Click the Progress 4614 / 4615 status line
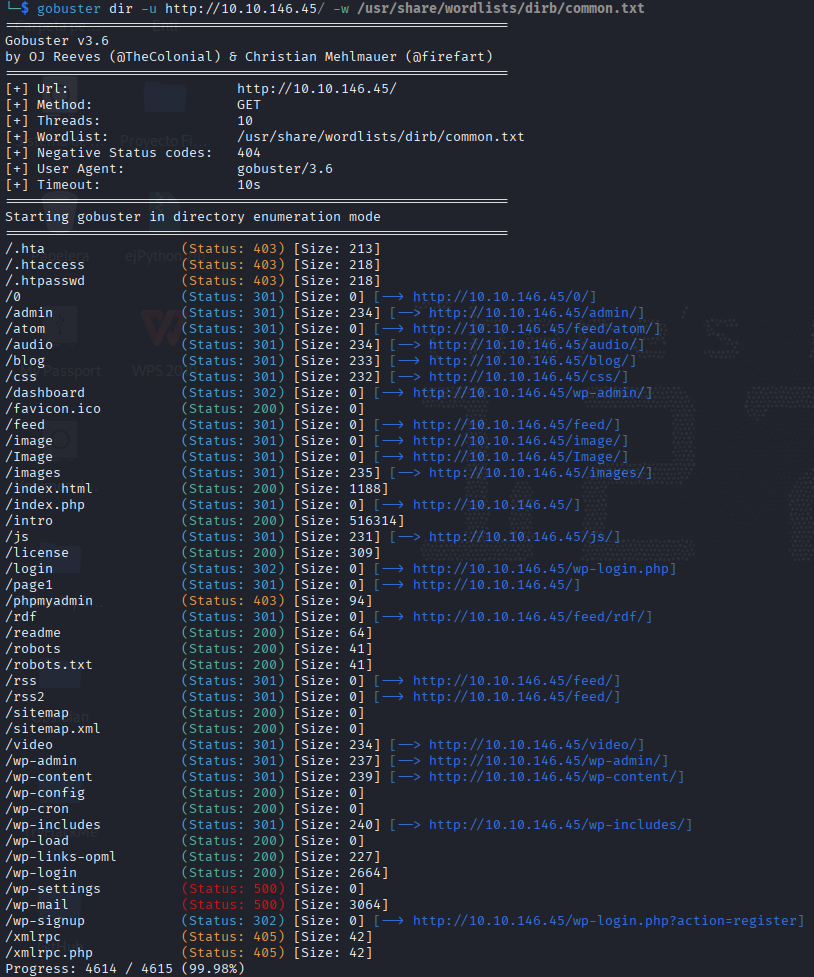Image resolution: width=814 pixels, height=977 pixels. coord(125,969)
